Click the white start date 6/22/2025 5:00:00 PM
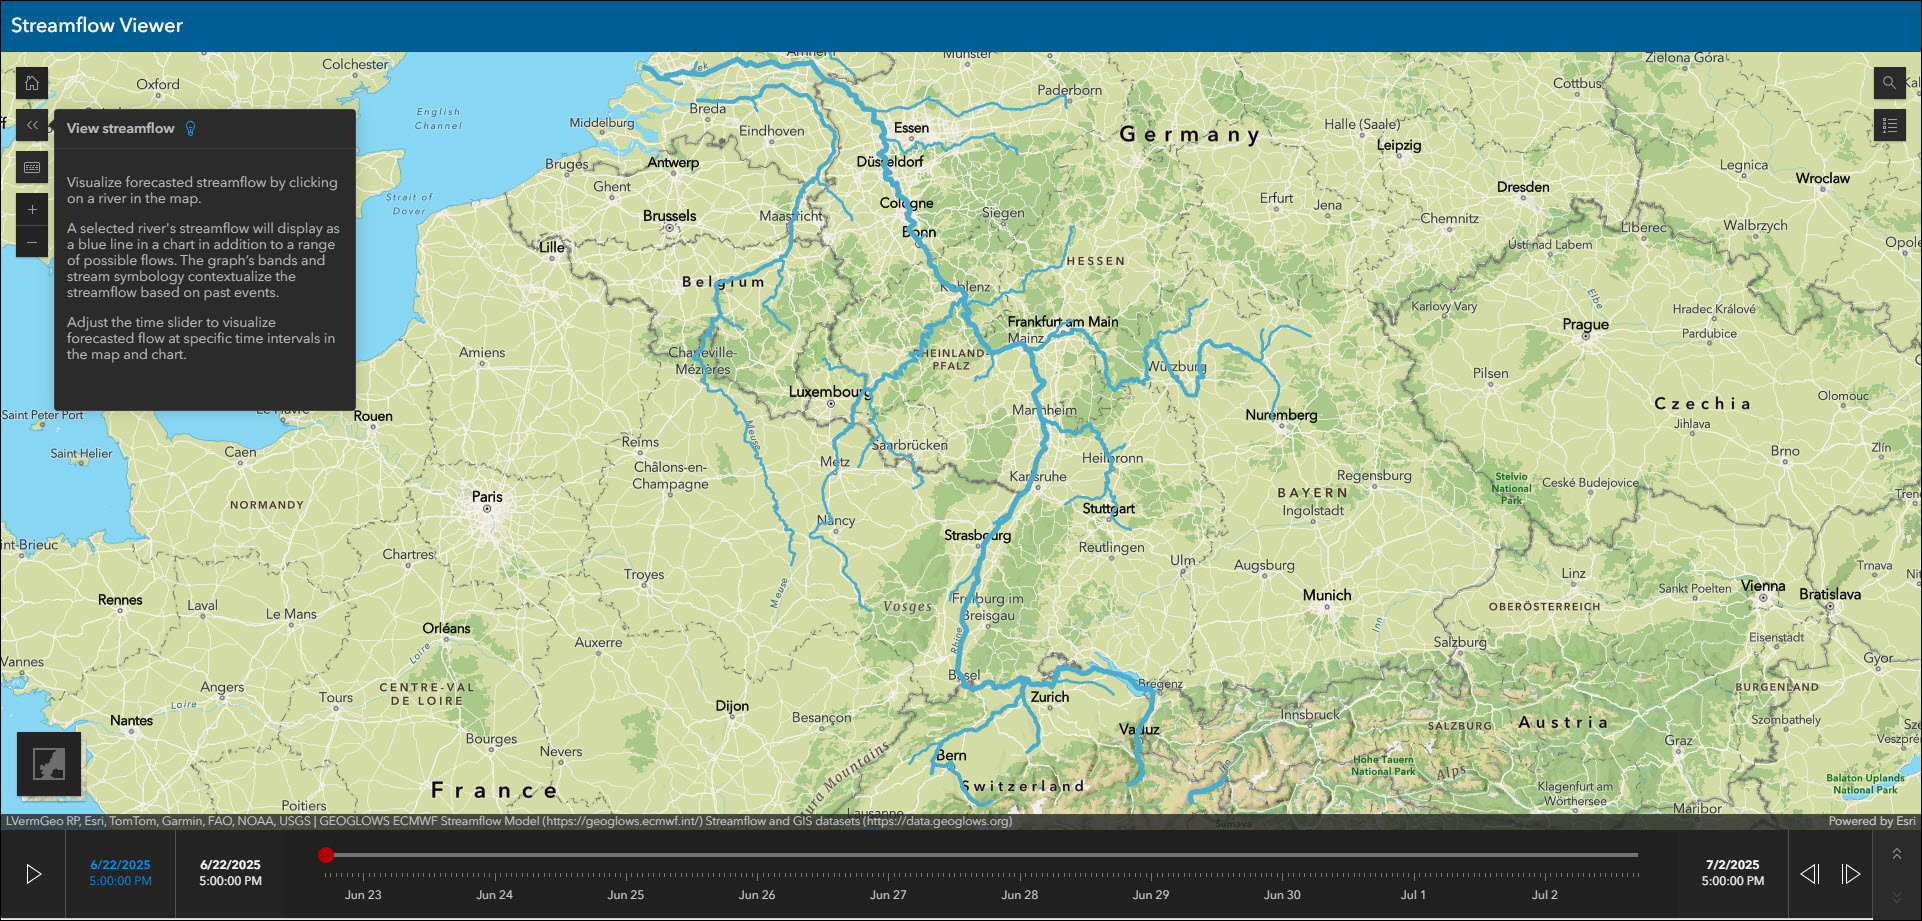 point(230,873)
